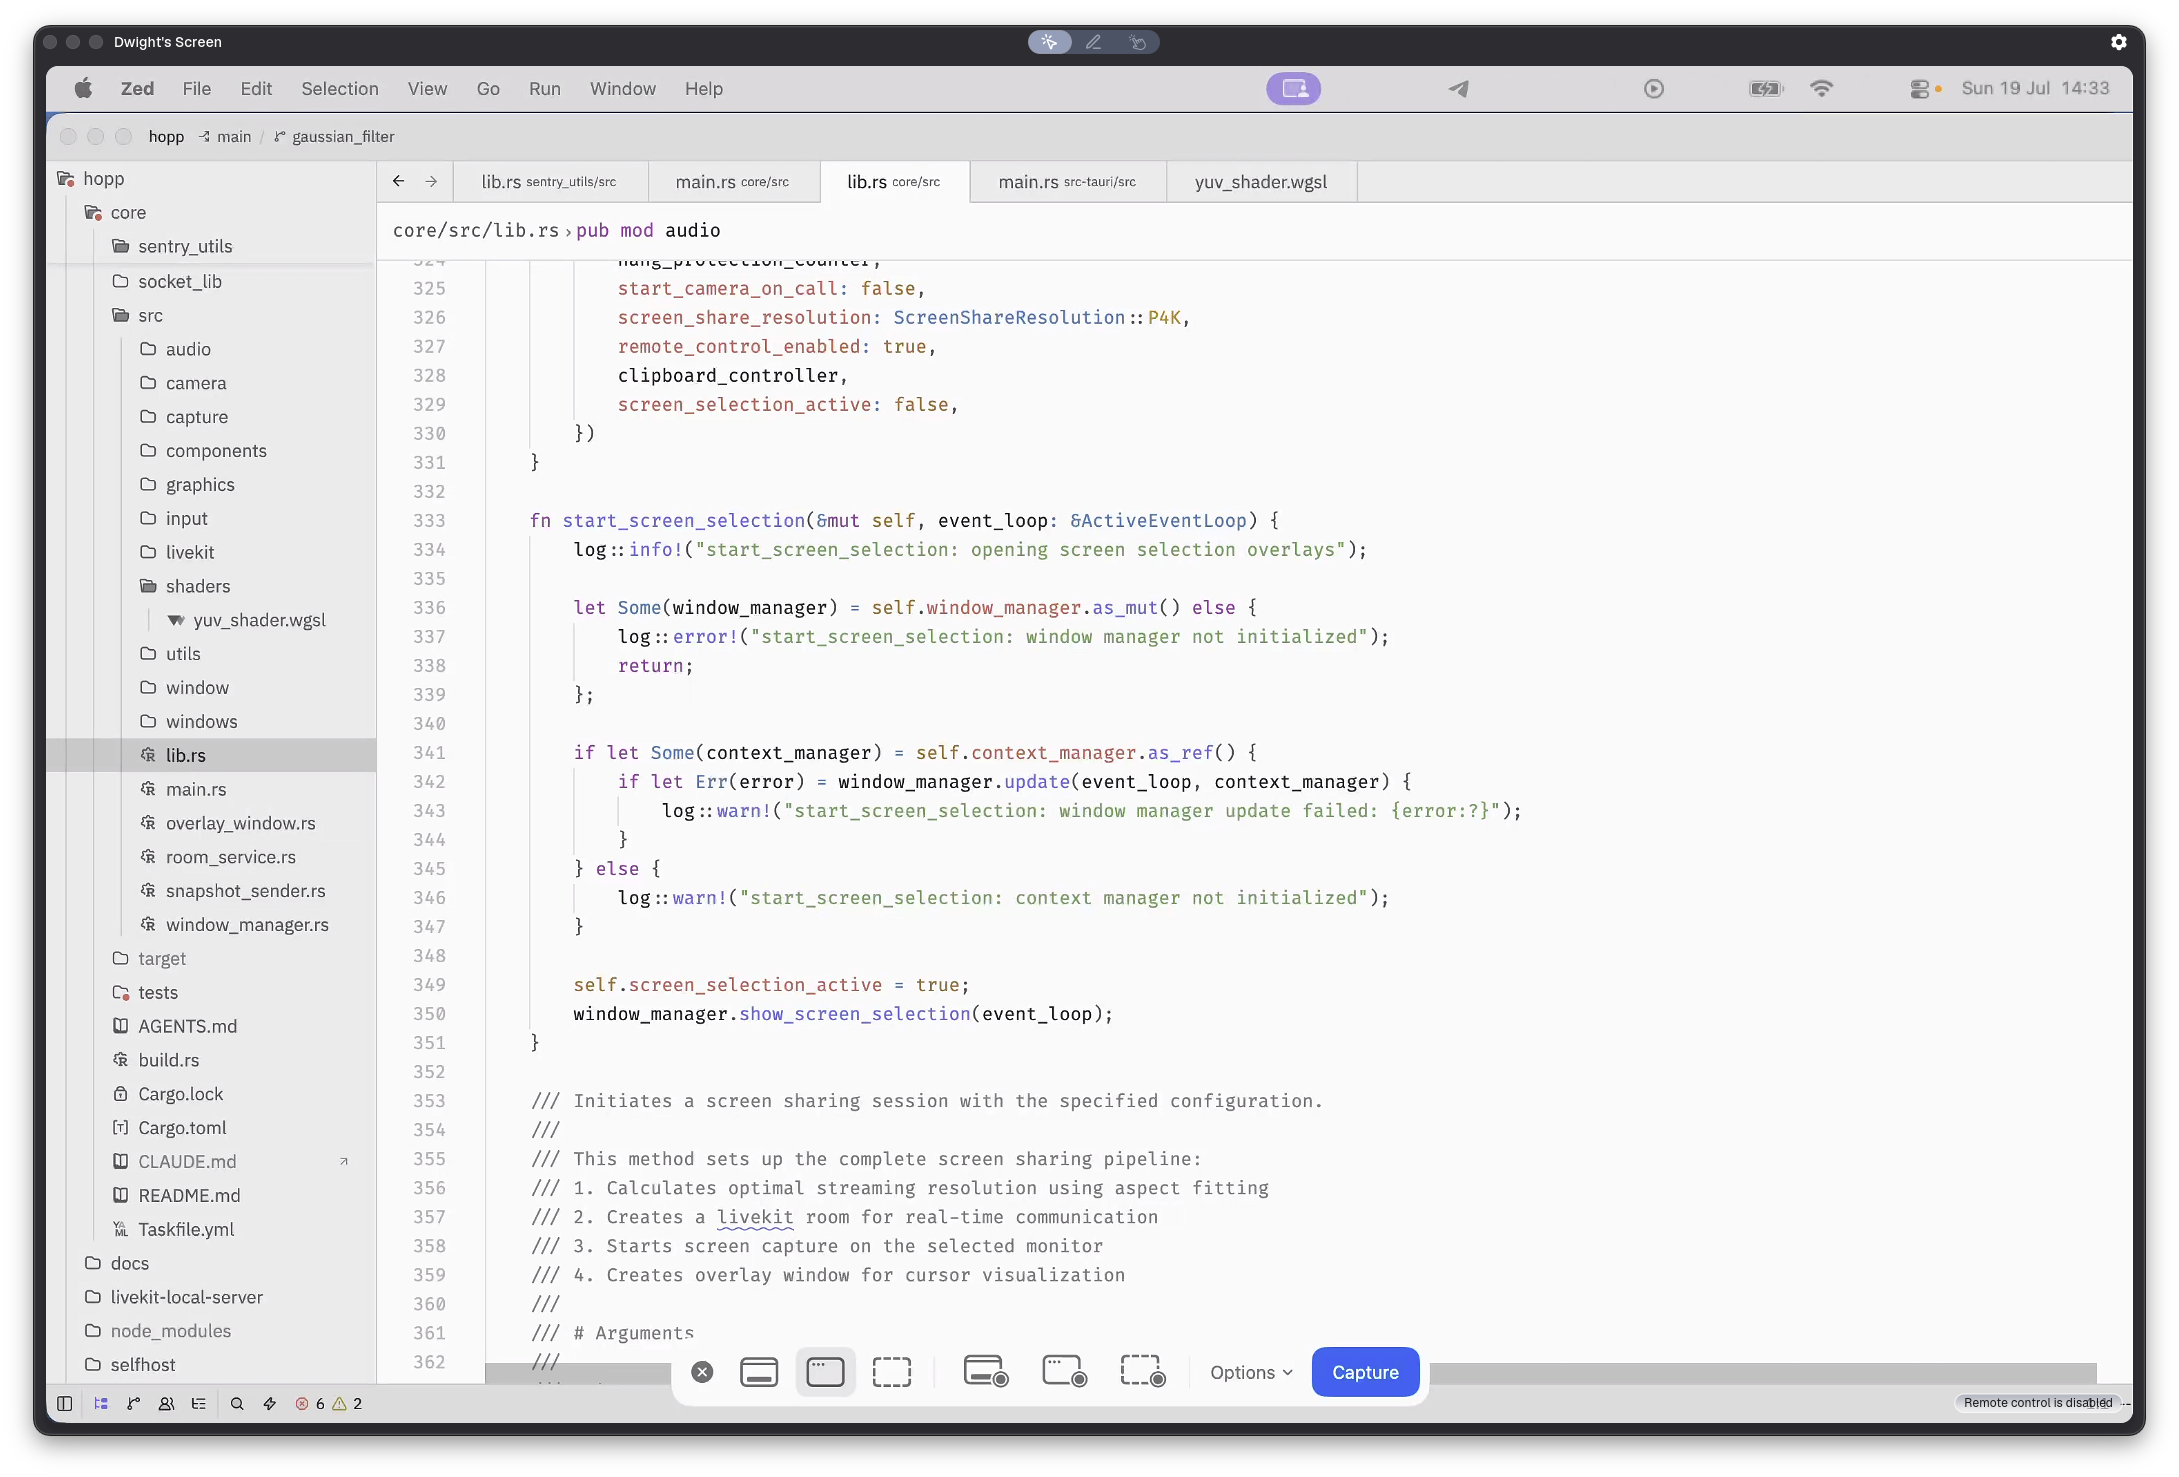This screenshot has width=2179, height=1477.
Task: Open the outline panel icon
Action: tap(198, 1403)
